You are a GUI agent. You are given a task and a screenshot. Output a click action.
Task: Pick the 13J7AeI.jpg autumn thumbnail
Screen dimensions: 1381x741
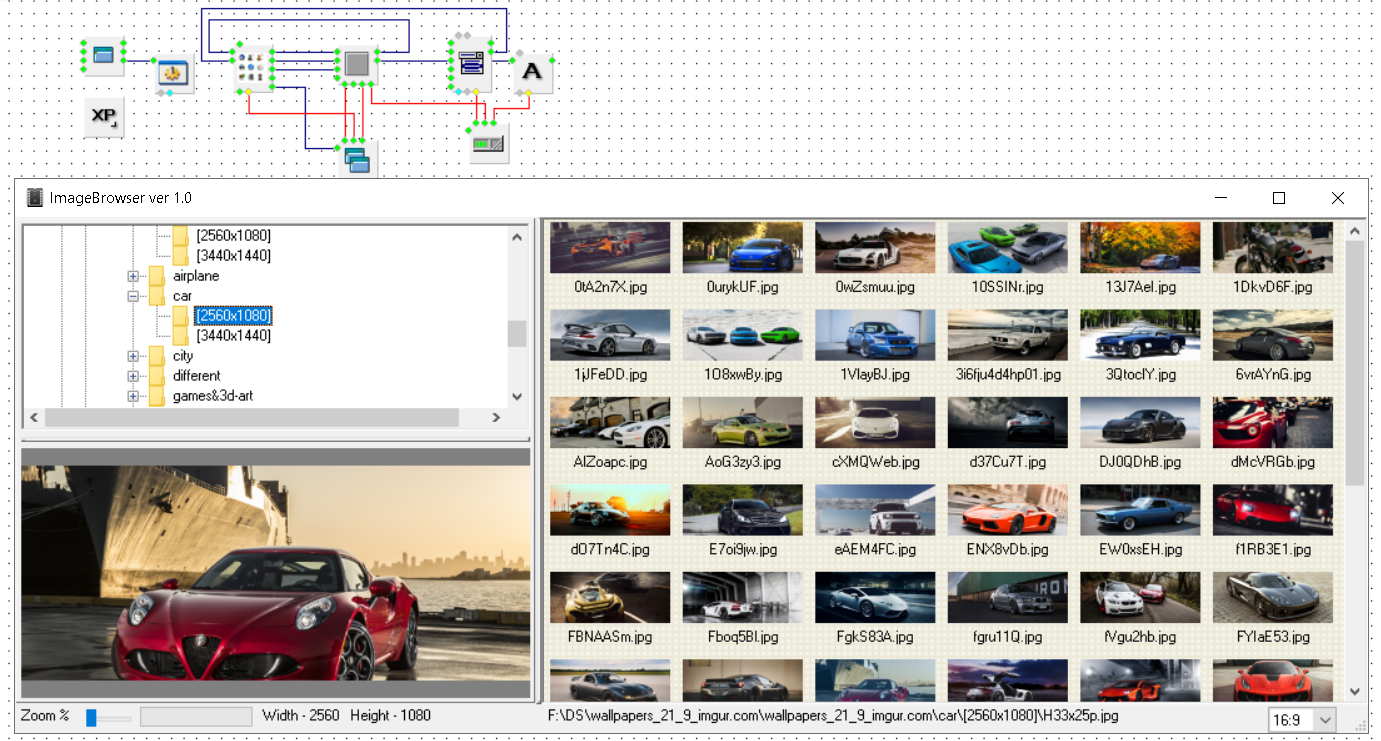point(1139,248)
